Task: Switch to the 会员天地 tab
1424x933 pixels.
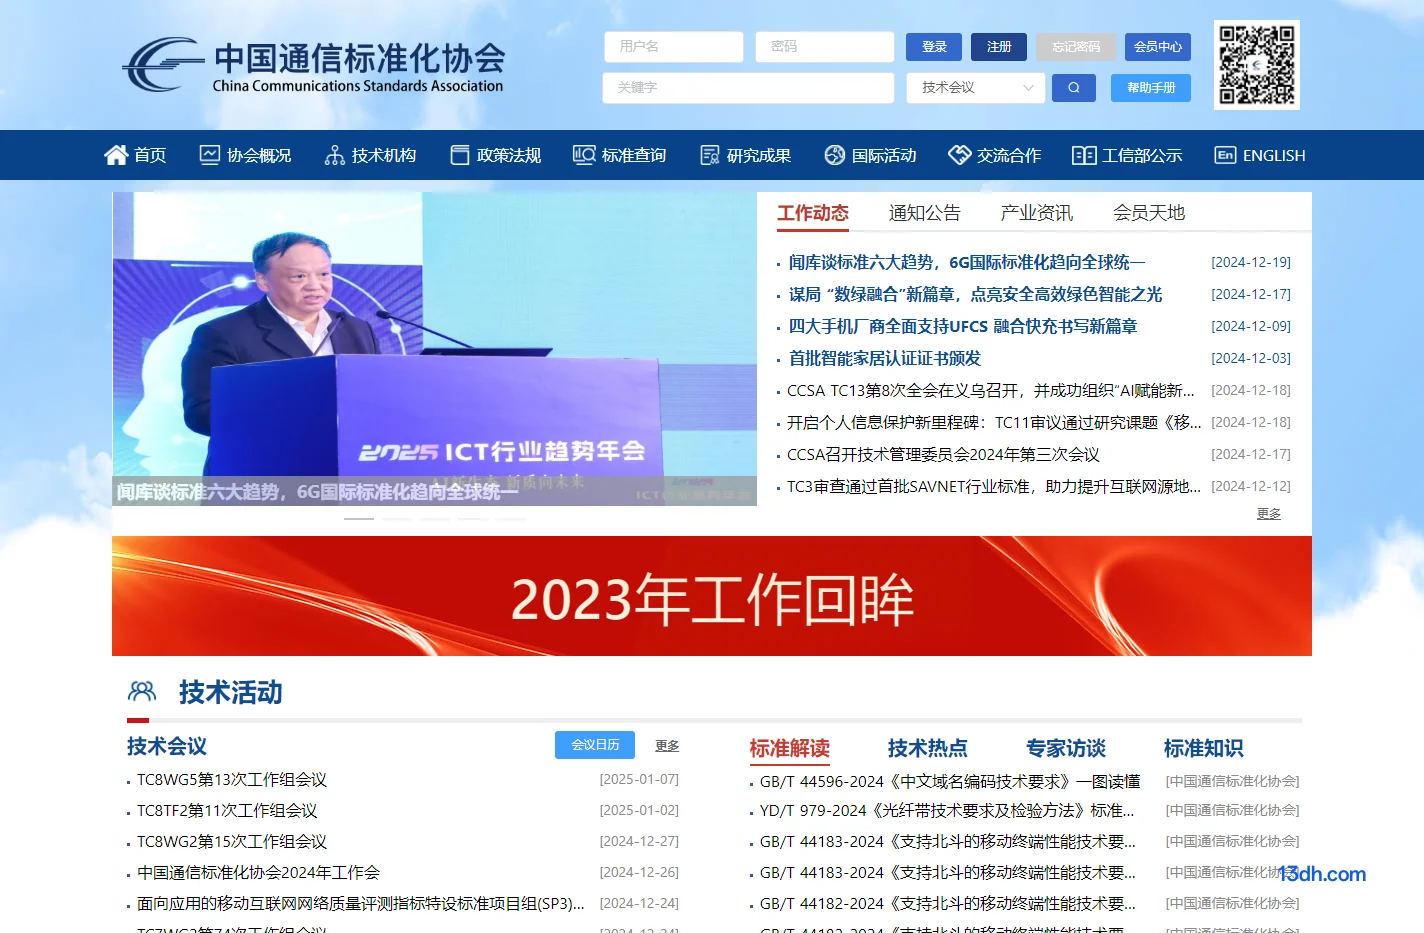Action: [1149, 213]
